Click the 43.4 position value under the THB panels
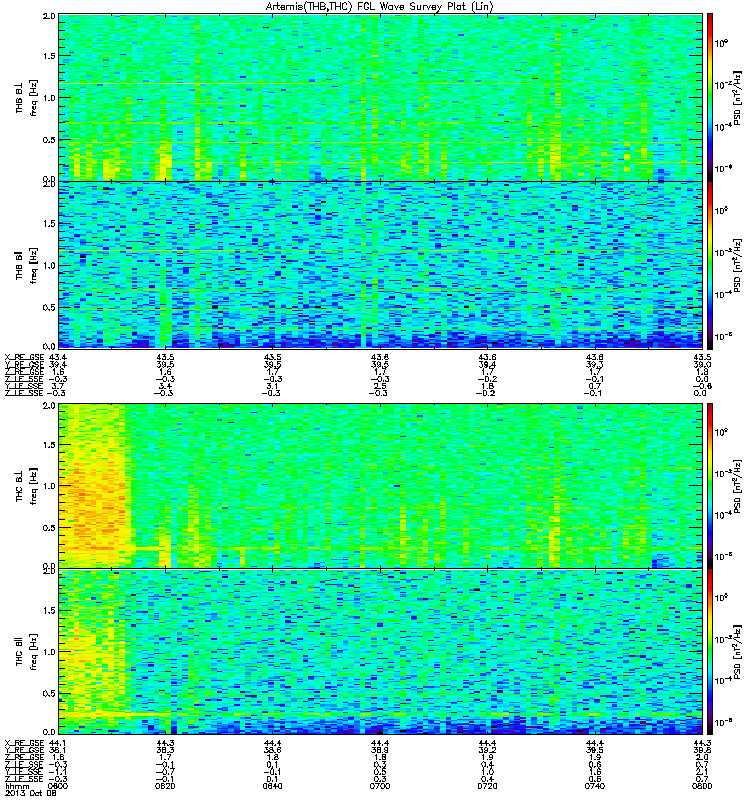The height and width of the screenshot is (800, 750). (58, 357)
